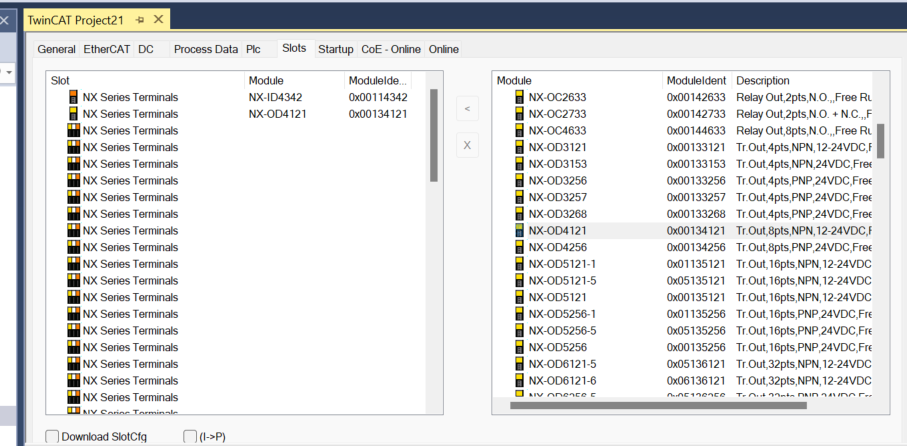Screen dimensions: 907x446
Task: Click the NX-OD3257 module icon
Action: pos(519,197)
